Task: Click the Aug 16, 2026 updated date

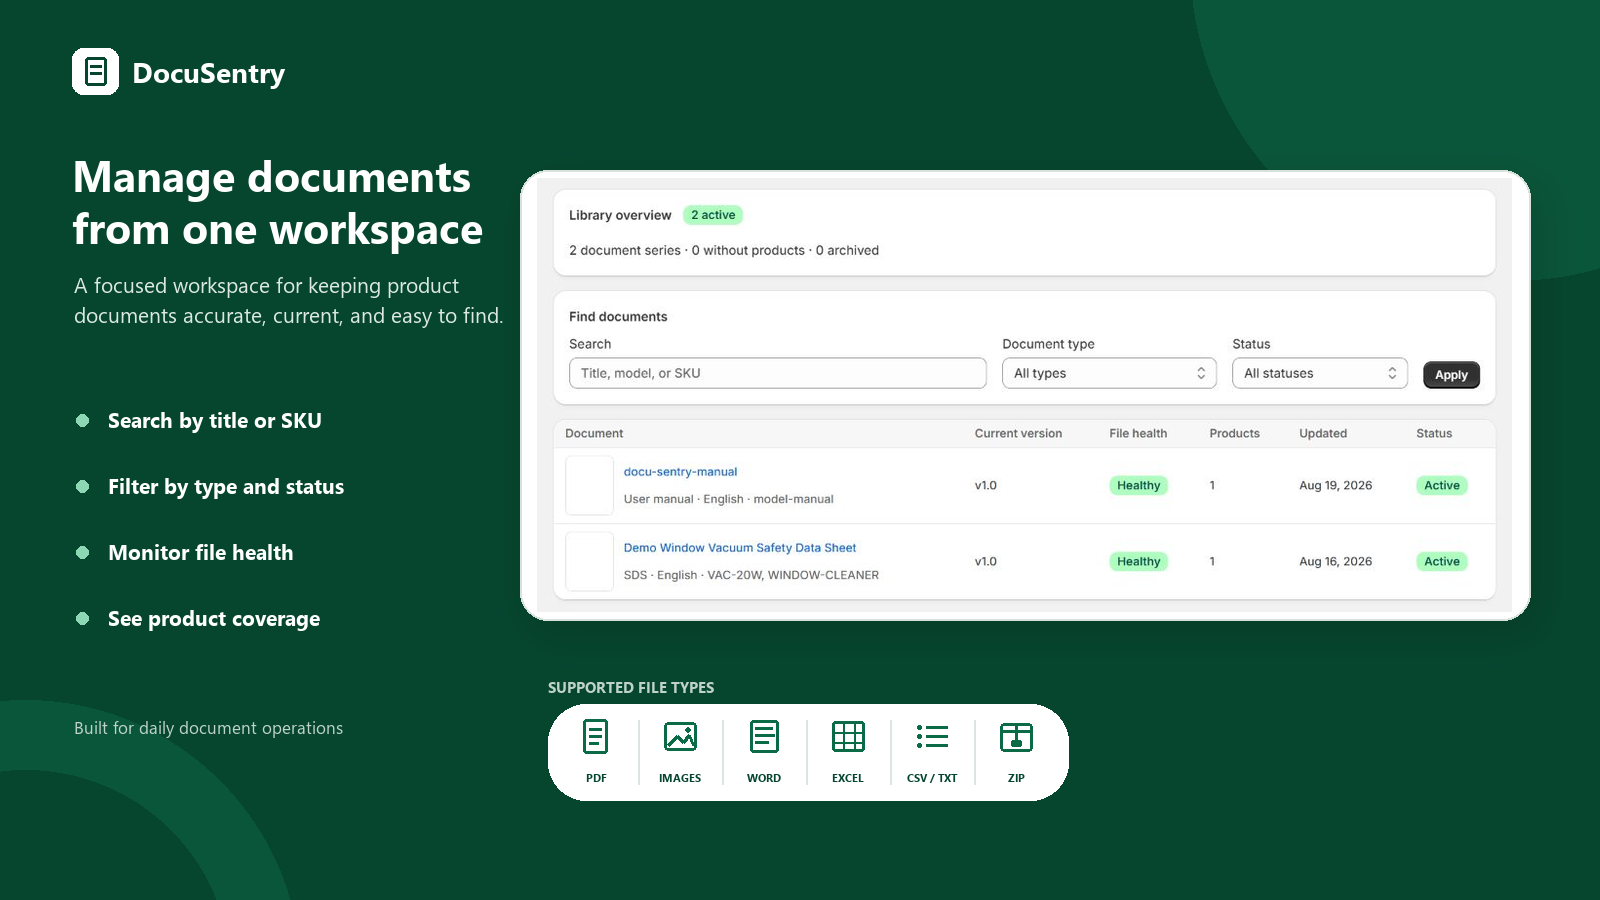Action: pos(1336,562)
